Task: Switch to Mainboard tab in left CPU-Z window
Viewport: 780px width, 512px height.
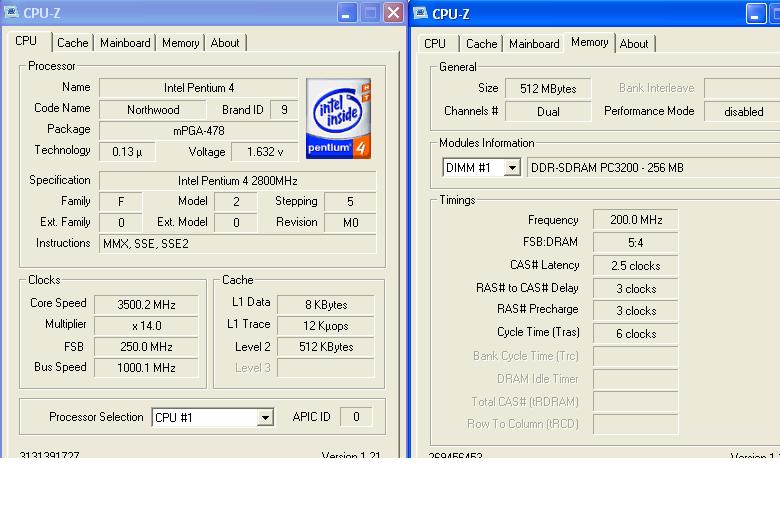Action: point(125,43)
